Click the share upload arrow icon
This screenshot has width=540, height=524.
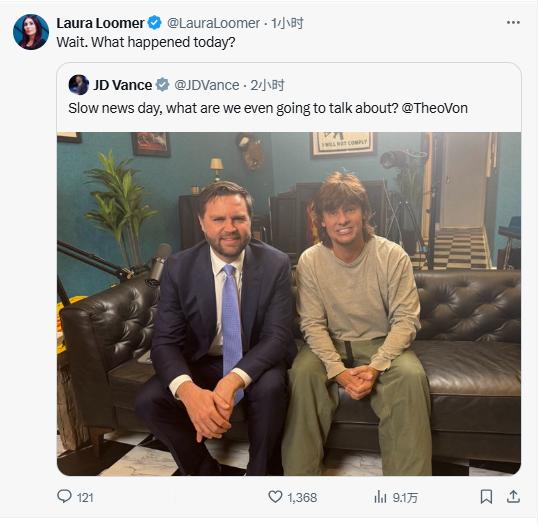pyautogui.click(x=513, y=496)
